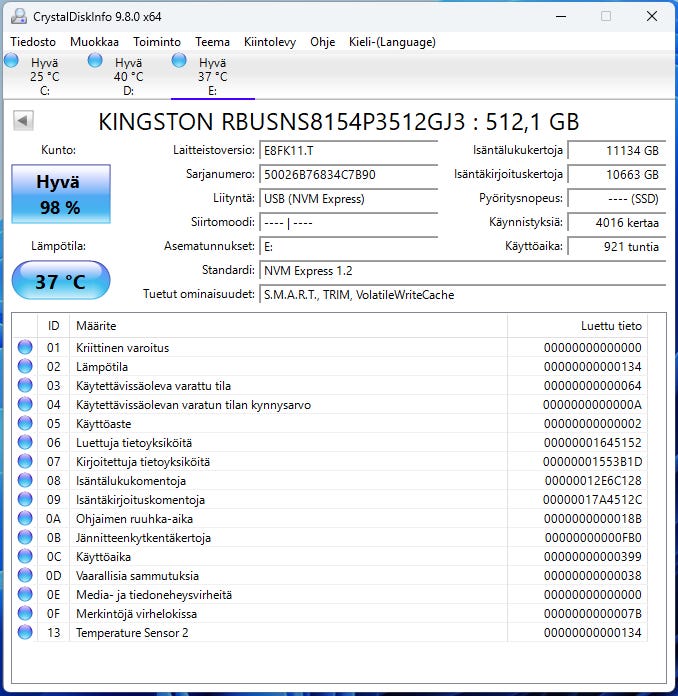Open the Tiedosto menu
Image resolution: width=678 pixels, height=696 pixels.
[33, 42]
